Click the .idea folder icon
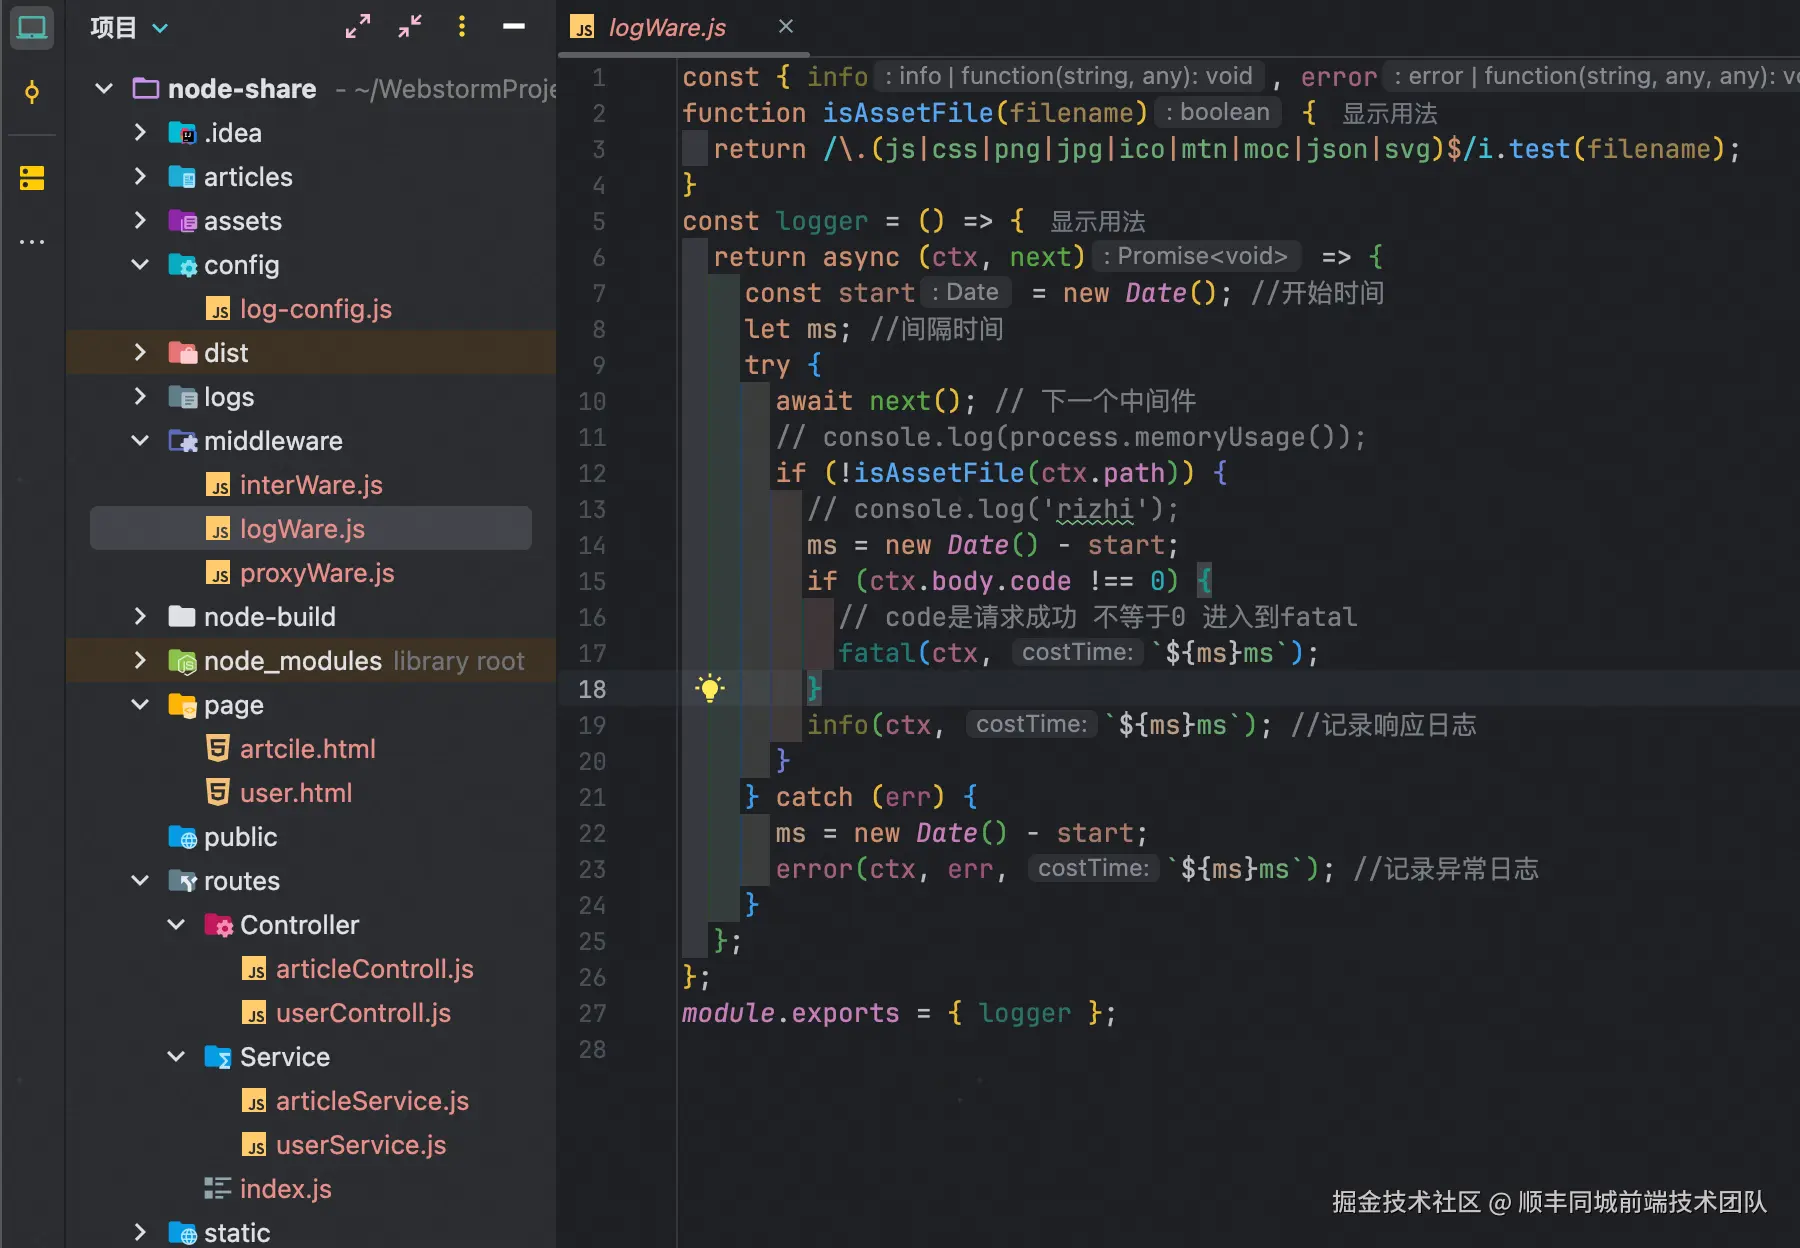The image size is (1800, 1248). (x=182, y=133)
